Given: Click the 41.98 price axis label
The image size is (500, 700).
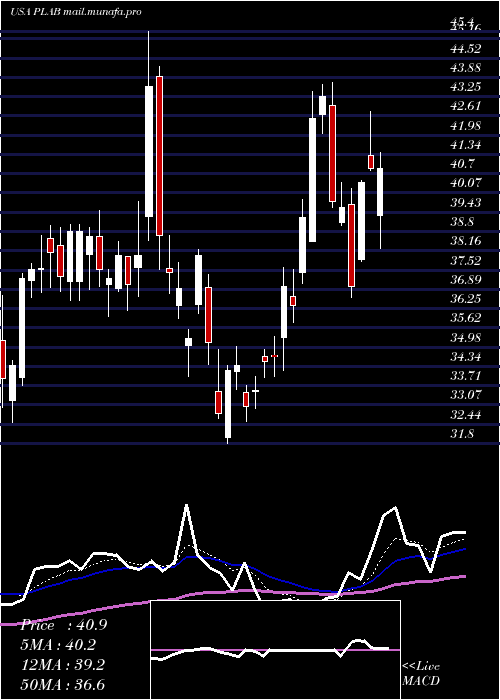Looking at the screenshot, I should click(466, 126).
